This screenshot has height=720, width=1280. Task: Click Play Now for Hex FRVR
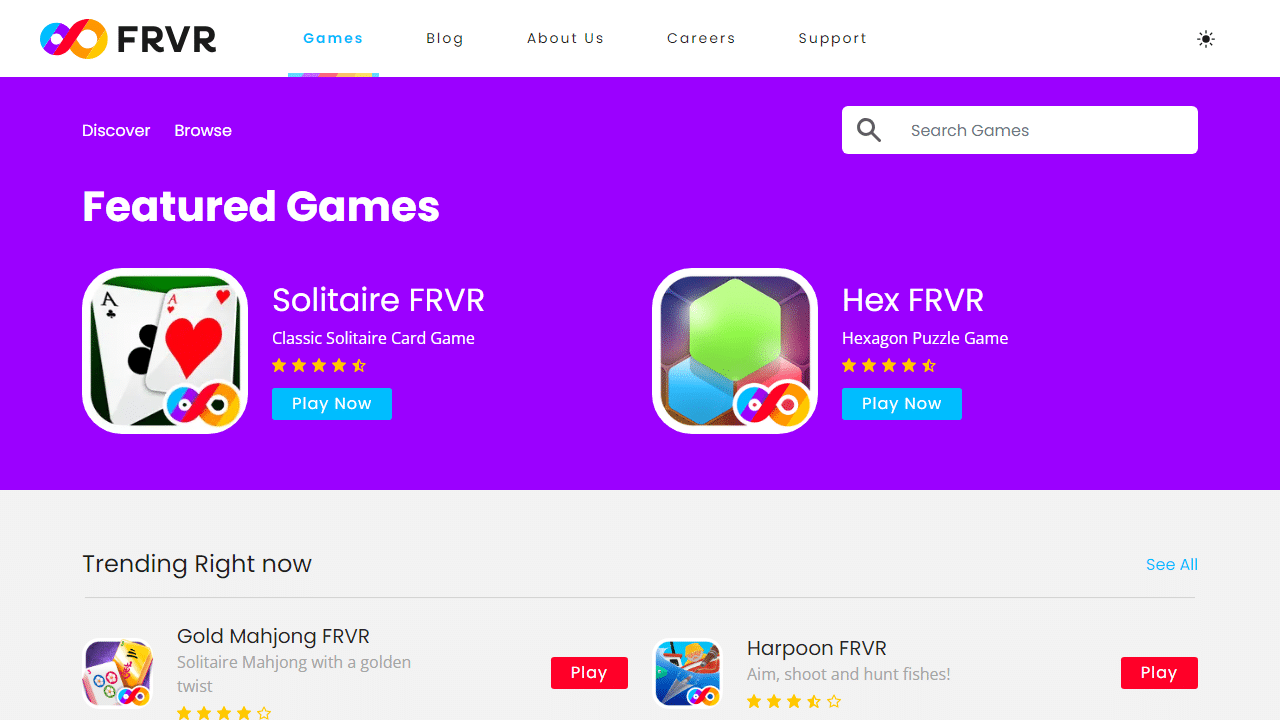[902, 404]
